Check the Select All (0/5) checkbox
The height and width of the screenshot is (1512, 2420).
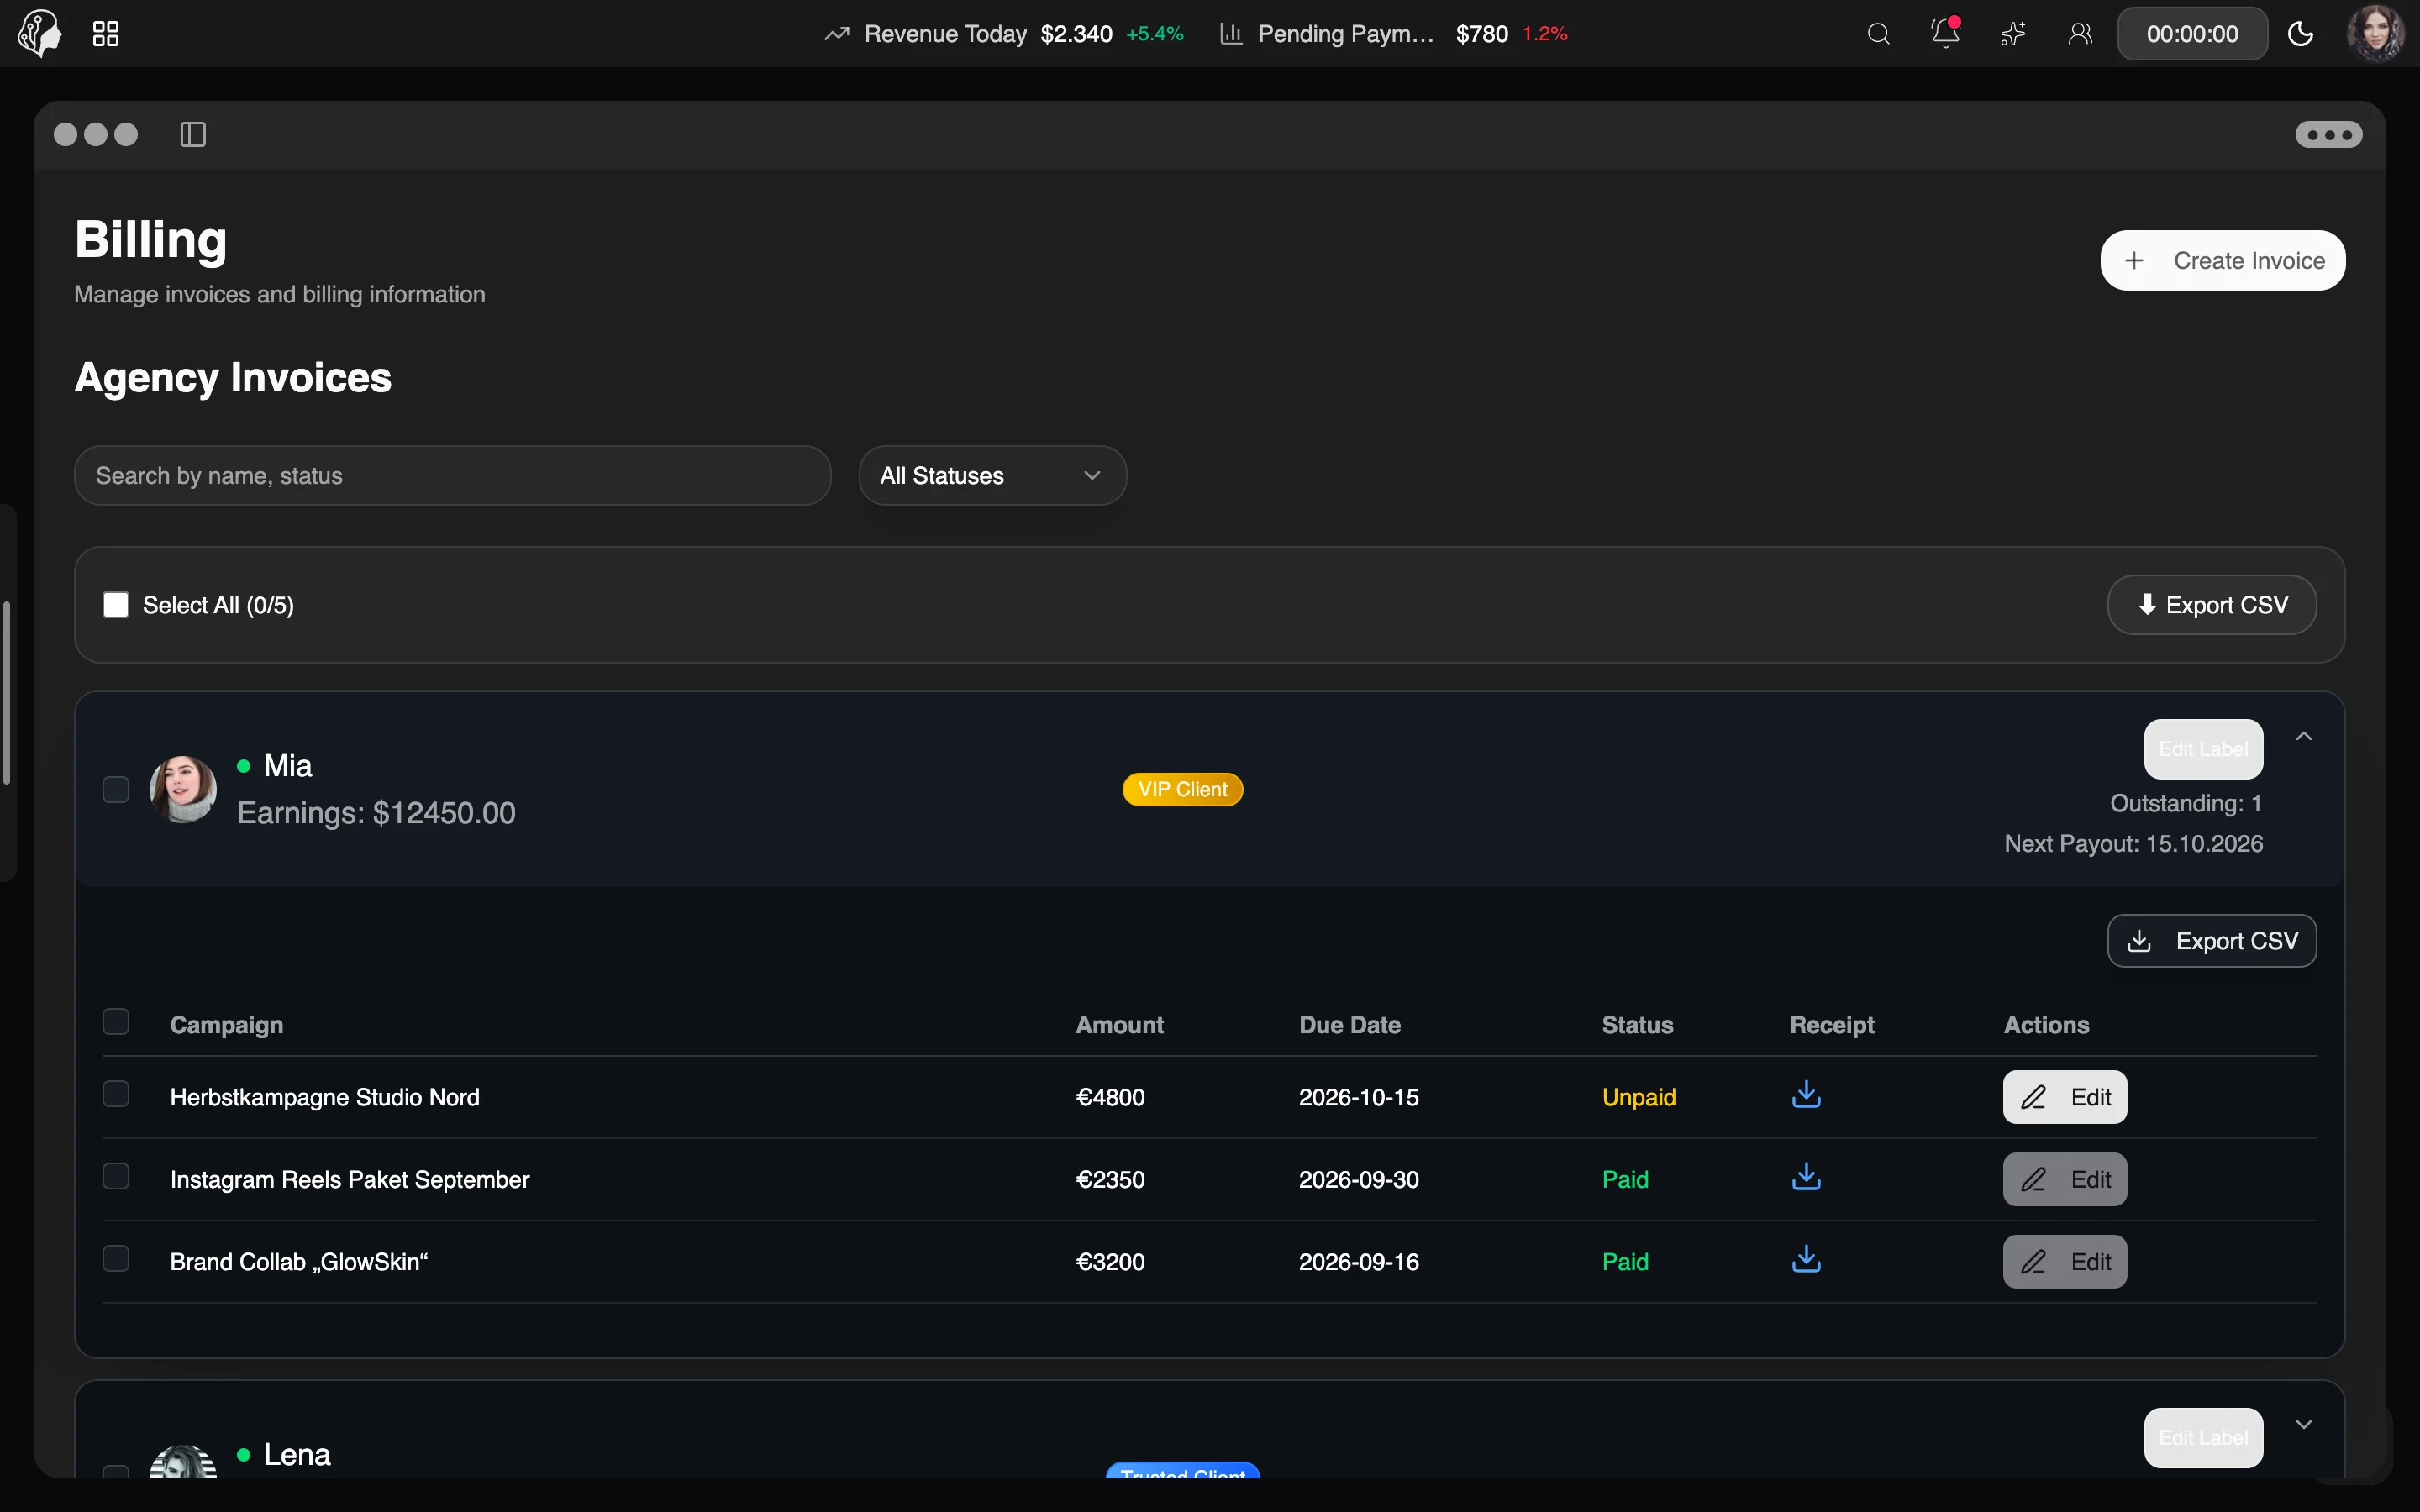point(116,605)
